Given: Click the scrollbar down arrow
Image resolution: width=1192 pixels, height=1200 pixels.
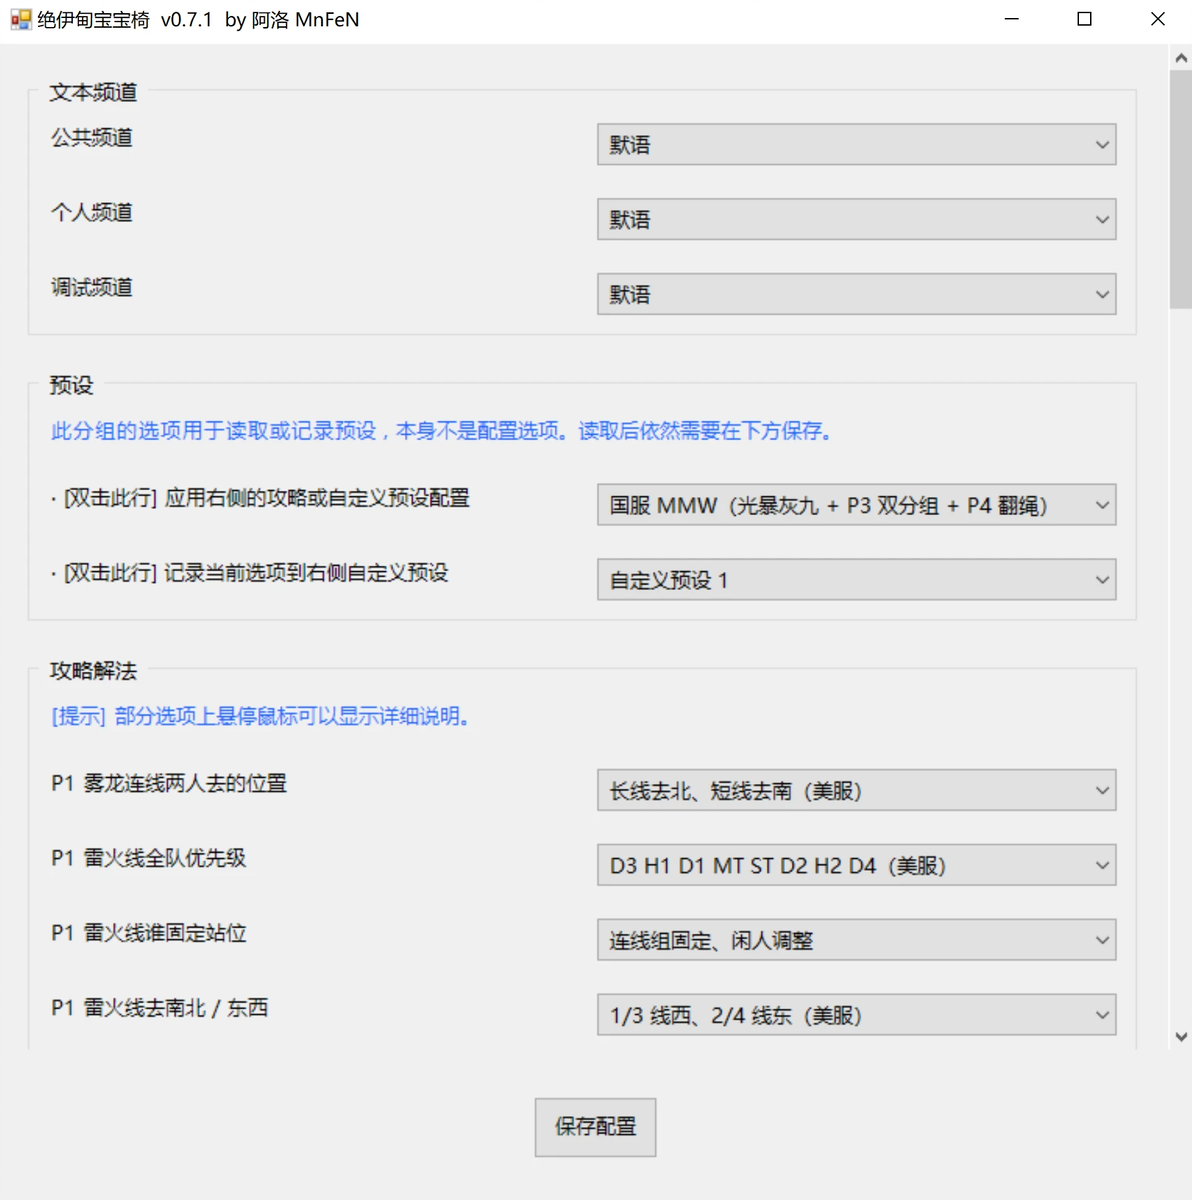Looking at the screenshot, I should (x=1181, y=1037).
